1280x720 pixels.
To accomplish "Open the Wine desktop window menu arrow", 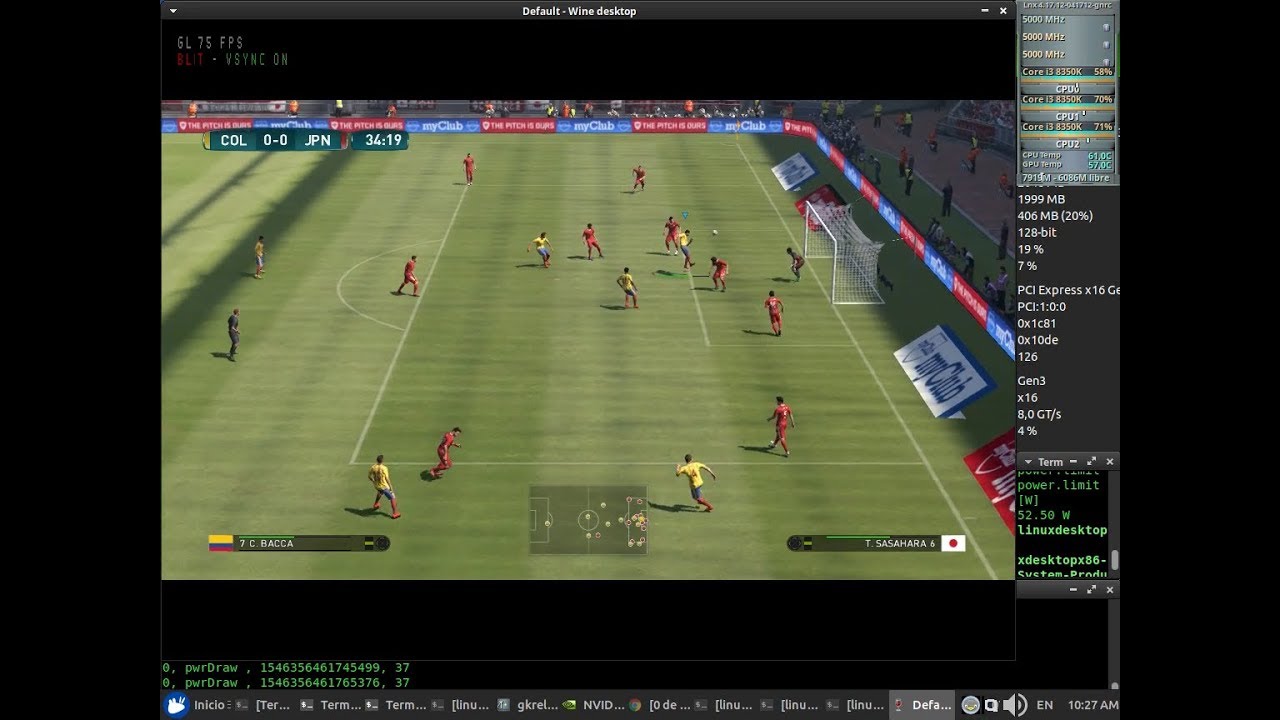I will (x=174, y=11).
